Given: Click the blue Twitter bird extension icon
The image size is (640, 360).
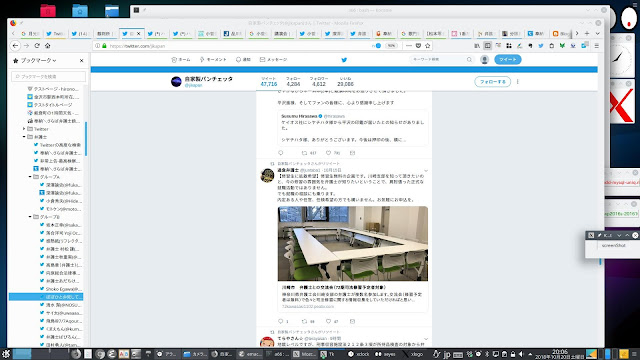Looking at the screenshot, I should click(541, 46).
